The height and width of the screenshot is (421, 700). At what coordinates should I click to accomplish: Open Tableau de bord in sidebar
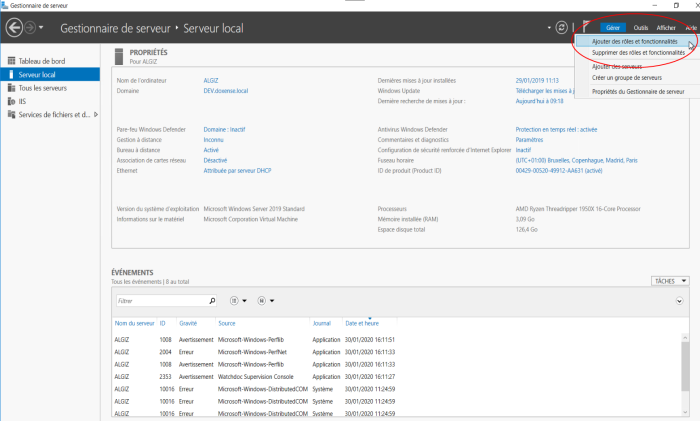coord(44,61)
